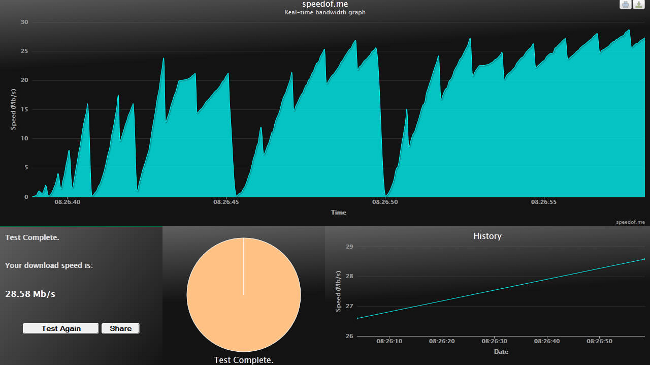Open the speedof.me credit link below graph

pyautogui.click(x=630, y=222)
